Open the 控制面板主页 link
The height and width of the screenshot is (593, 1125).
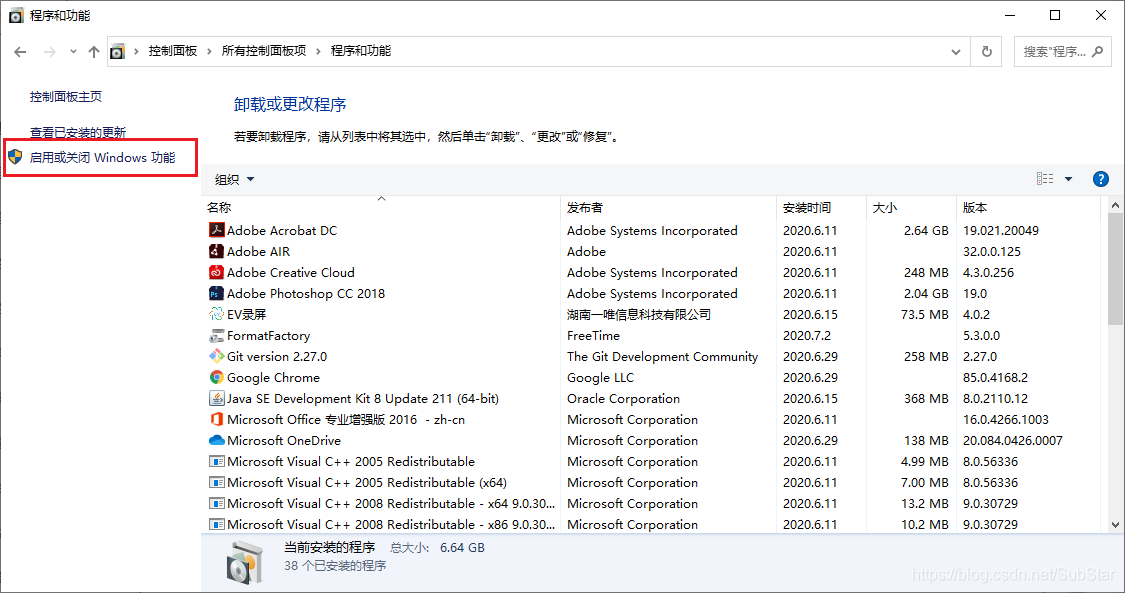[x=66, y=97]
